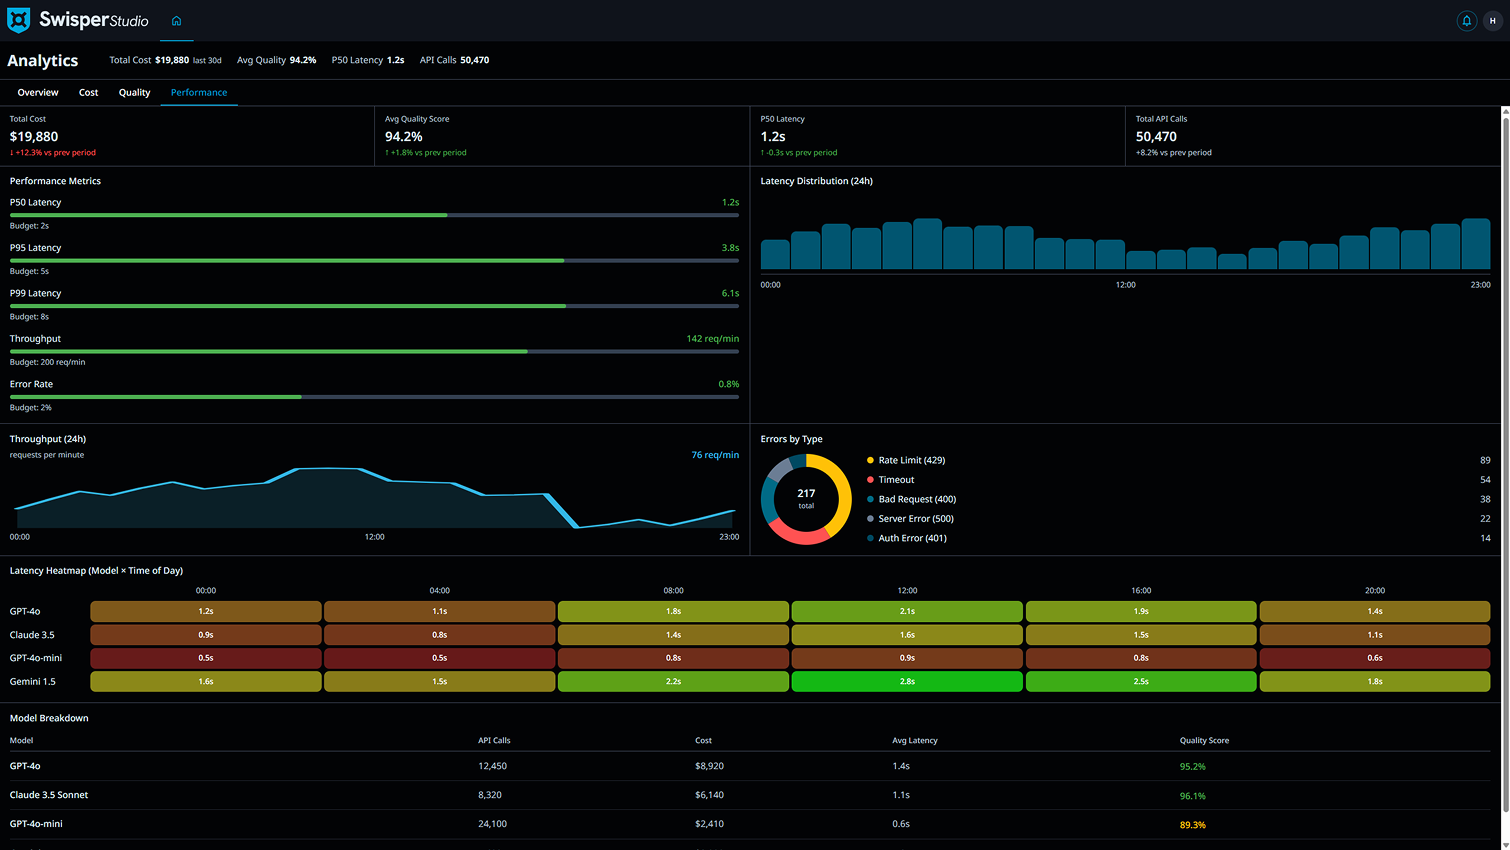Image resolution: width=1510 pixels, height=850 pixels.
Task: Switch to the Quality tab
Action: [x=134, y=92]
